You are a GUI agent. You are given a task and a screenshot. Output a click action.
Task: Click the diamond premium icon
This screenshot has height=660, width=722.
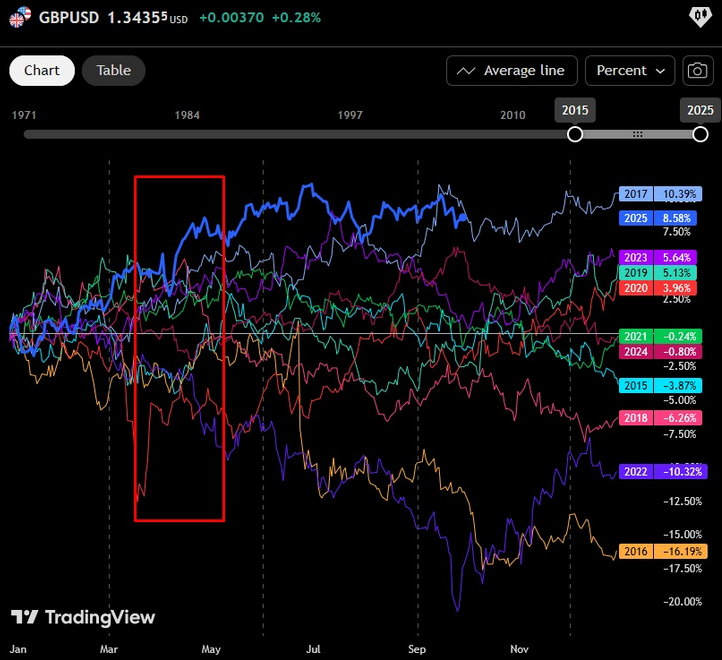click(x=700, y=17)
